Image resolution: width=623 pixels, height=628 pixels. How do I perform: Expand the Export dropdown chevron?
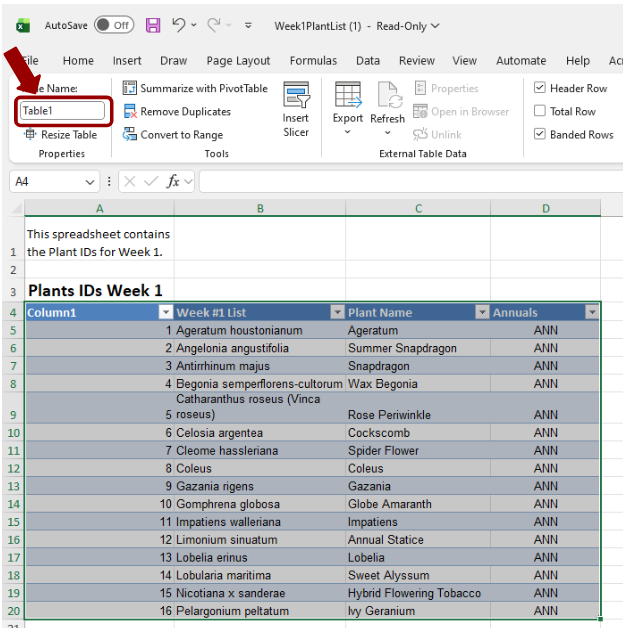[348, 132]
